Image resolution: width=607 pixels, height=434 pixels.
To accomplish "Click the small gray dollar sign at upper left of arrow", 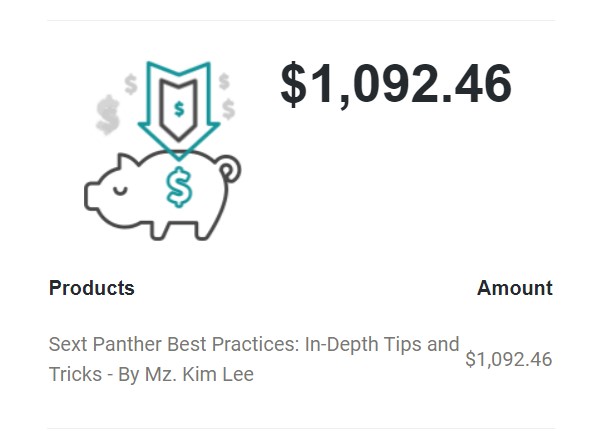I will tap(131, 84).
